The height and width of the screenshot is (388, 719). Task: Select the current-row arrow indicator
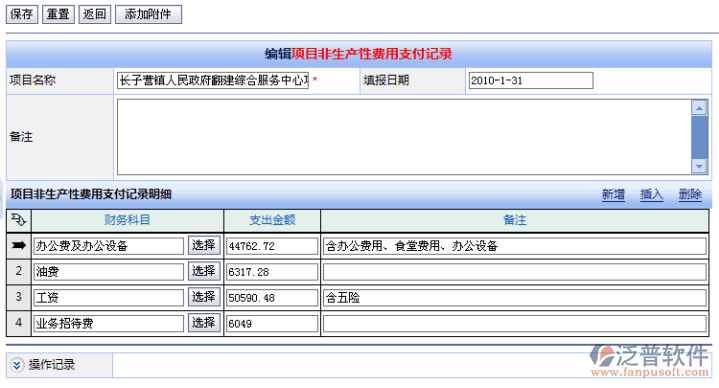click(x=18, y=246)
